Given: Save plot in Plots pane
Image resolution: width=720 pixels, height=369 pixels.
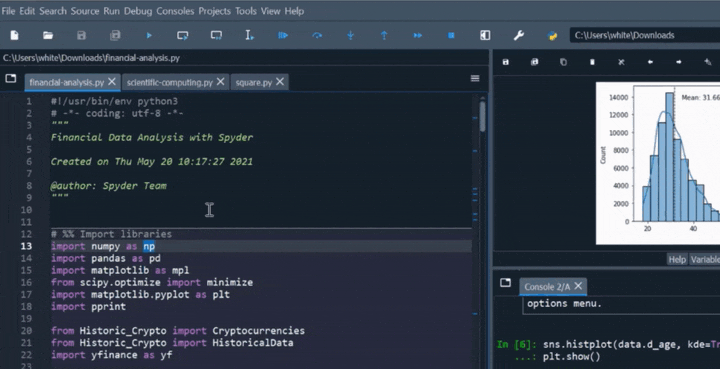Looking at the screenshot, I should point(506,62).
